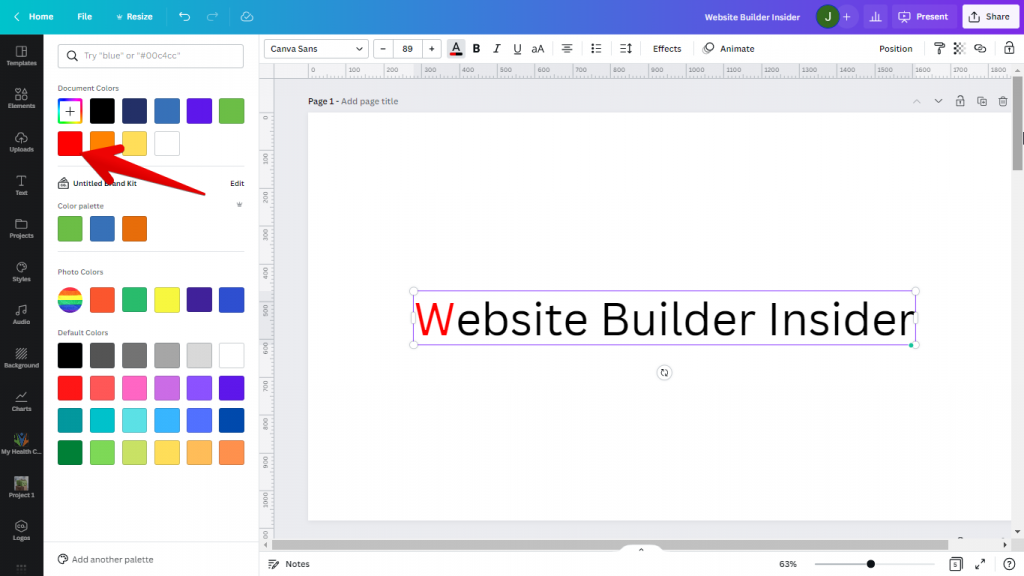Open the Uploads panel
Viewport: 1024px width, 576px height.
(x=21, y=140)
